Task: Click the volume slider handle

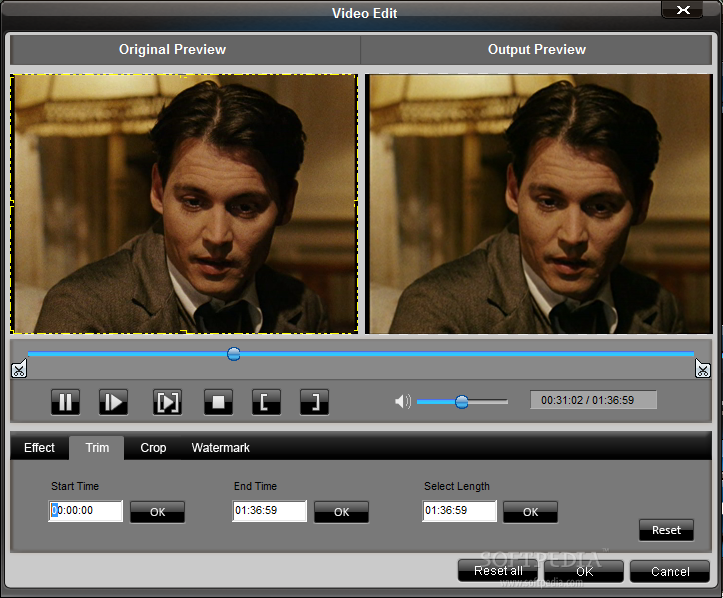Action: (x=462, y=402)
